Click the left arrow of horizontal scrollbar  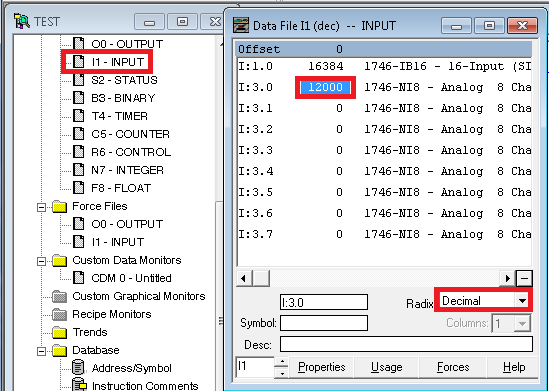click(244, 279)
